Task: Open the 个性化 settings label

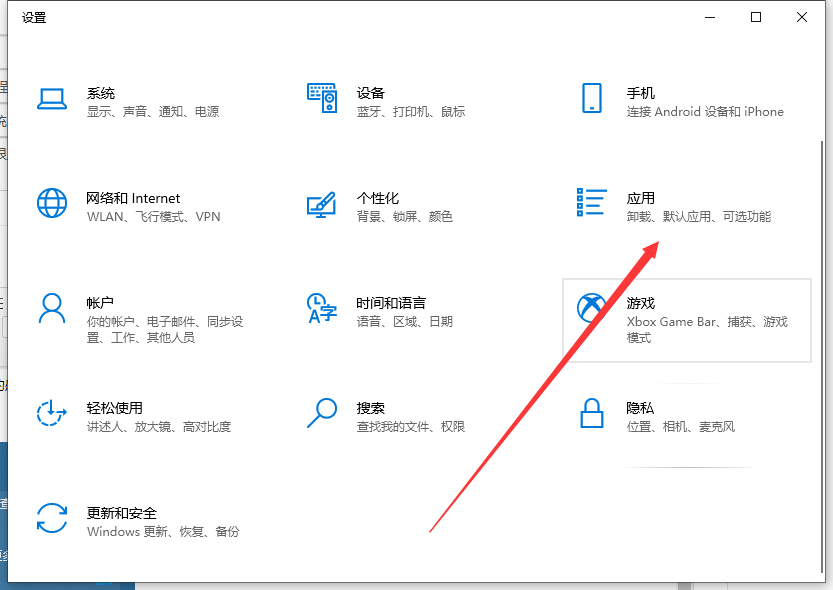Action: (x=377, y=199)
